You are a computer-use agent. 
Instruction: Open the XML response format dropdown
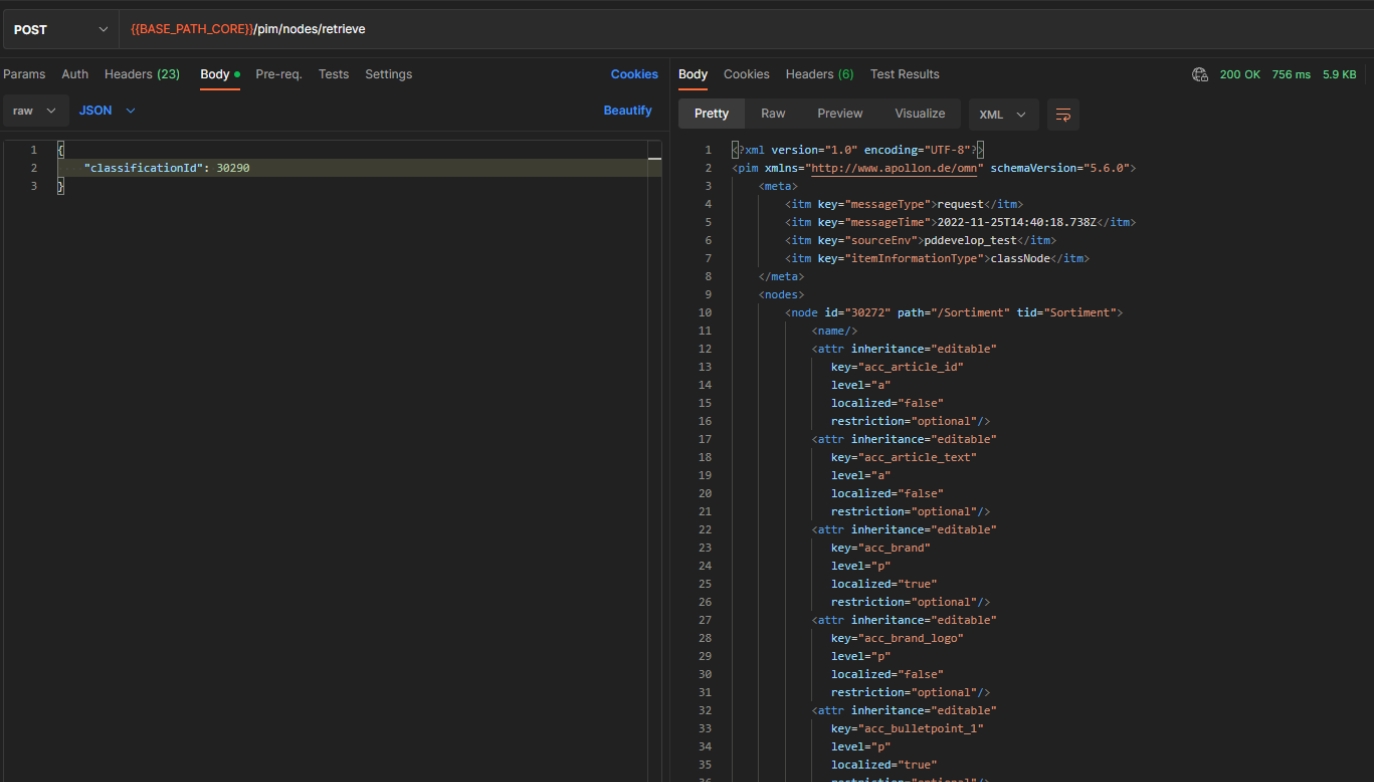click(1003, 114)
